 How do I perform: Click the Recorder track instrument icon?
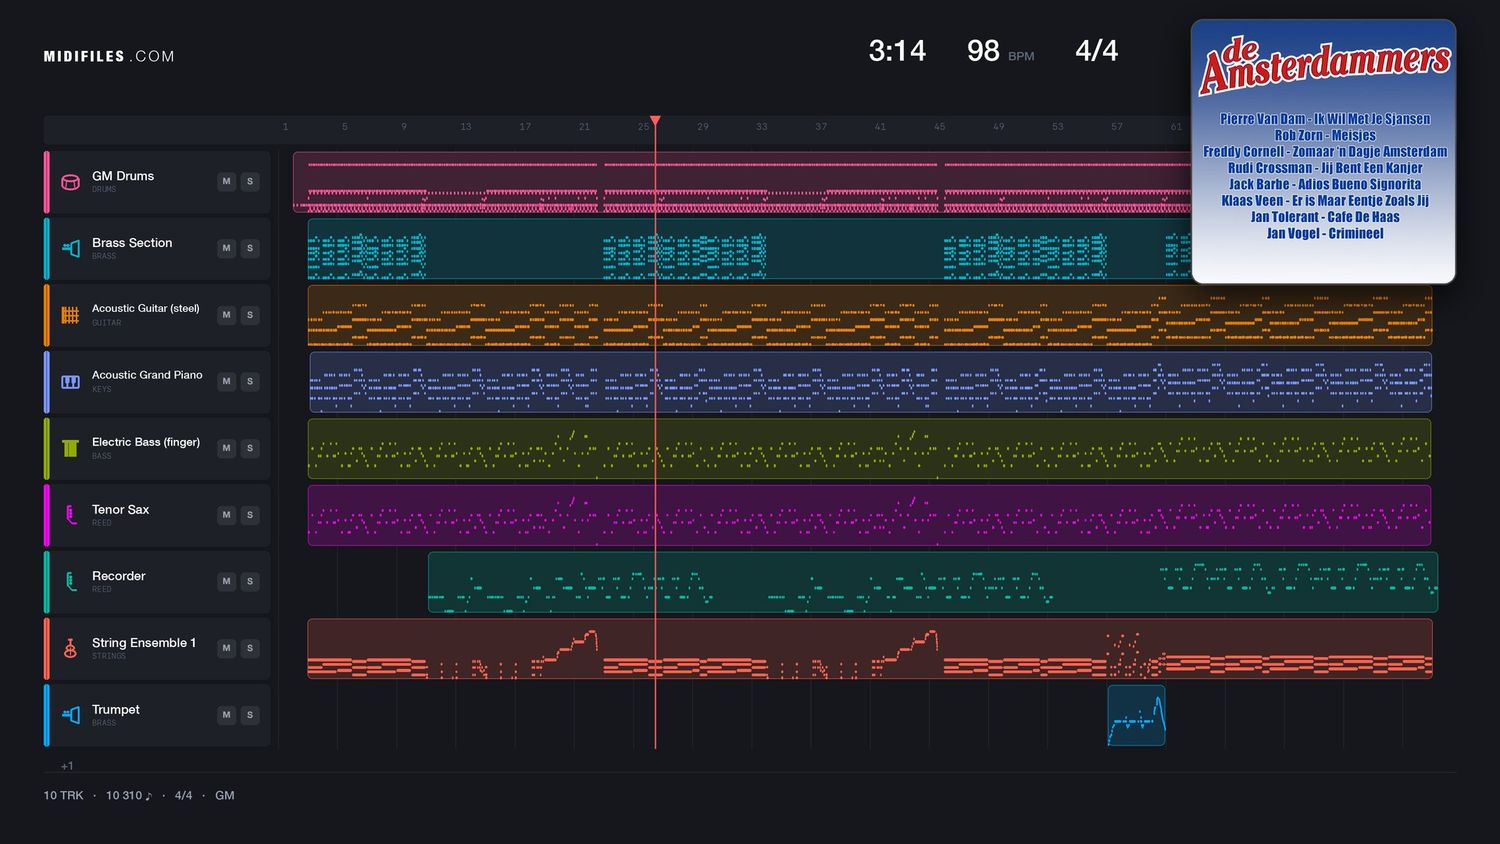pos(70,582)
